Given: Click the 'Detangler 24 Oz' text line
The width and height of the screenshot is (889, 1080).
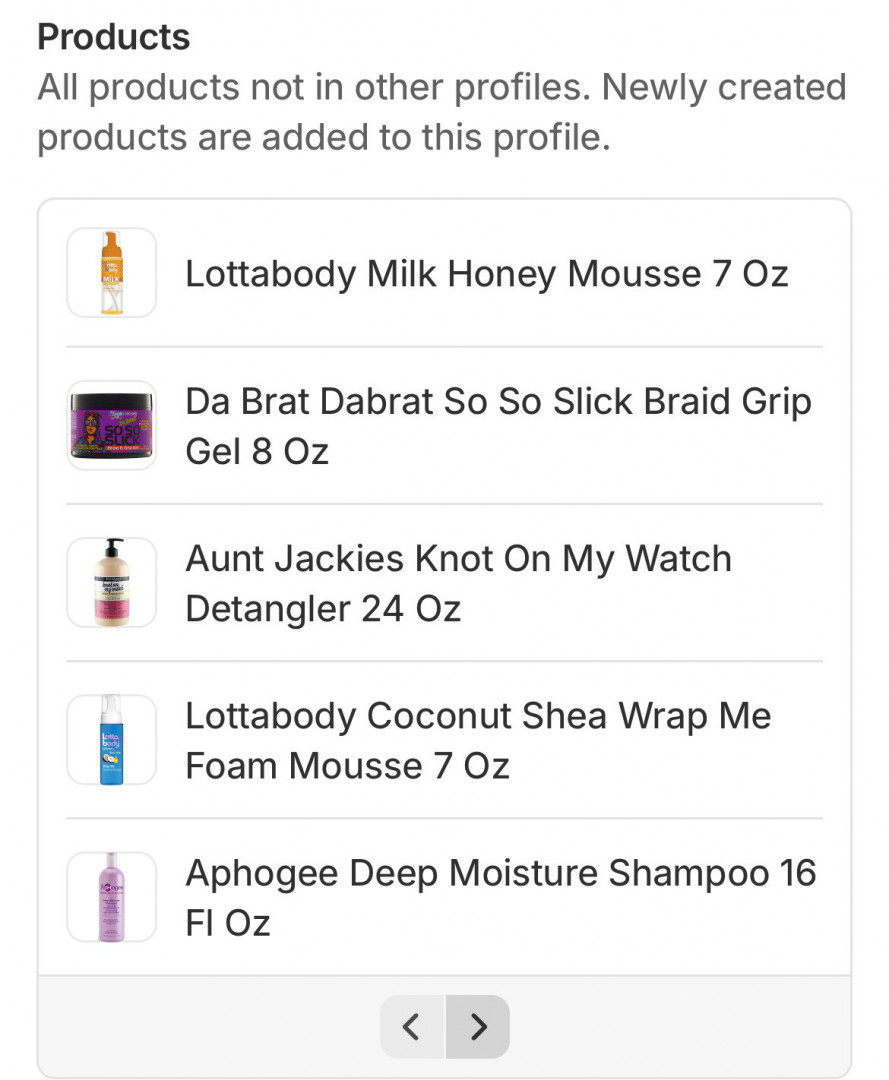Looking at the screenshot, I should 323,609.
